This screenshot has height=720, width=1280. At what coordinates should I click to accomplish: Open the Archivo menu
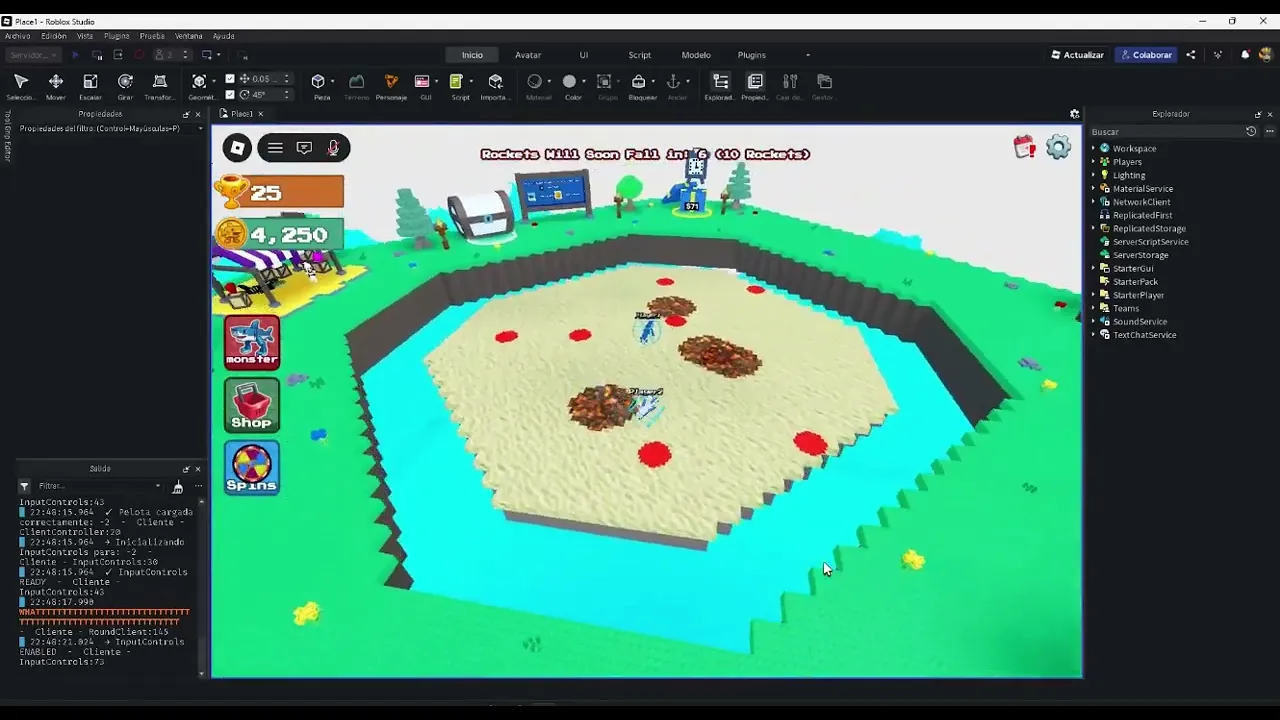point(17,36)
